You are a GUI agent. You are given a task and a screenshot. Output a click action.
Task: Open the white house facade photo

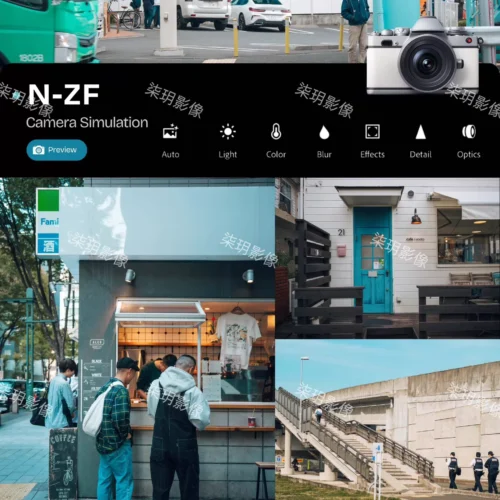tap(388, 258)
